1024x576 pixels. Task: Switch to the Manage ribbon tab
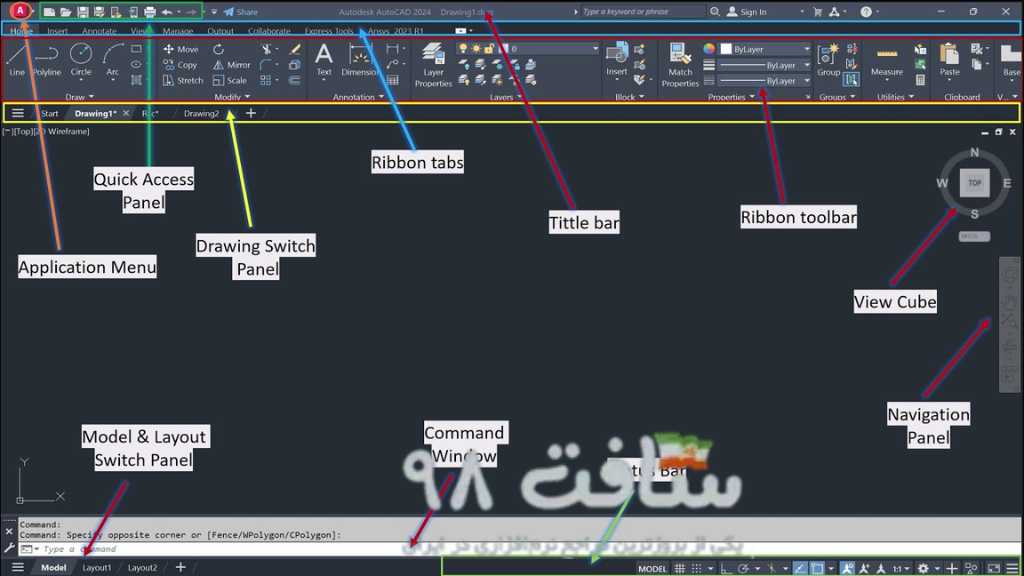[x=178, y=31]
